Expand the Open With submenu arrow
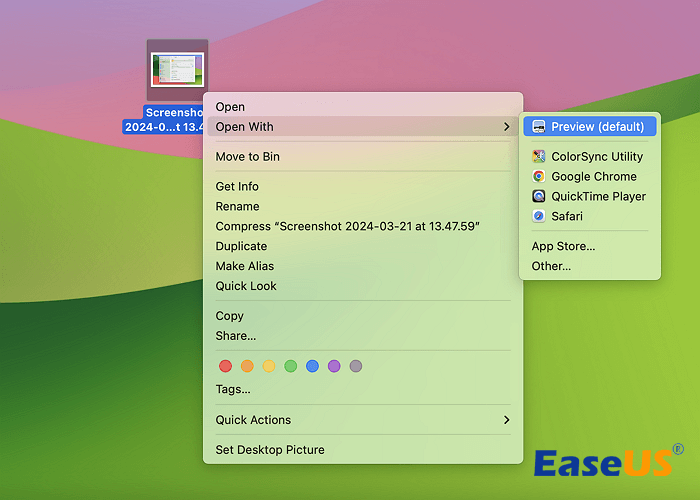 pyautogui.click(x=506, y=127)
